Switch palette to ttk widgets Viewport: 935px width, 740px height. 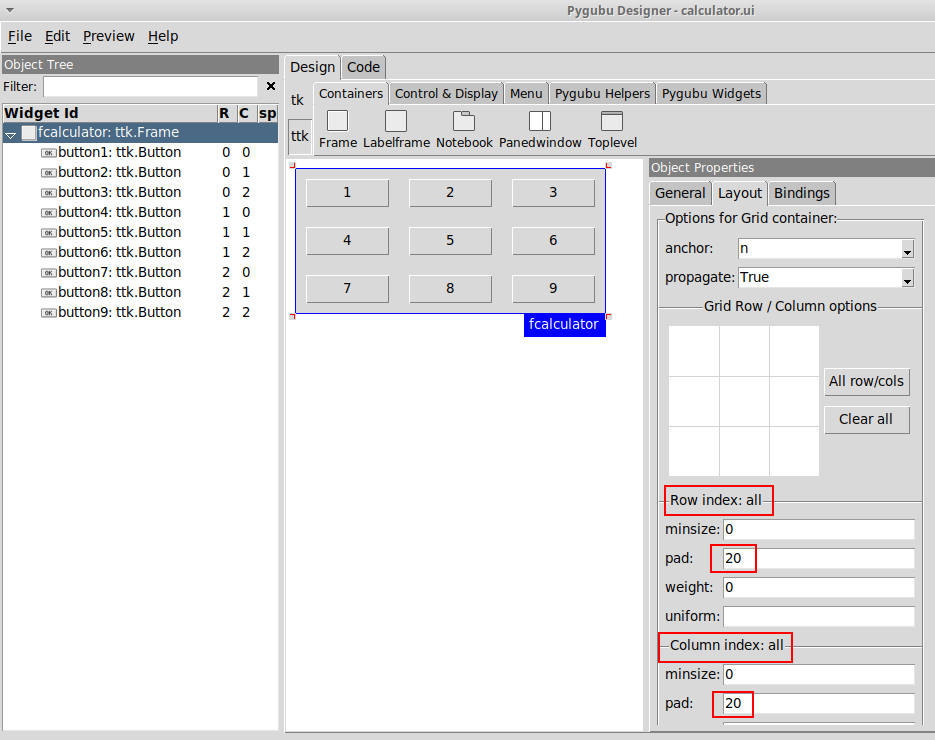(297, 136)
